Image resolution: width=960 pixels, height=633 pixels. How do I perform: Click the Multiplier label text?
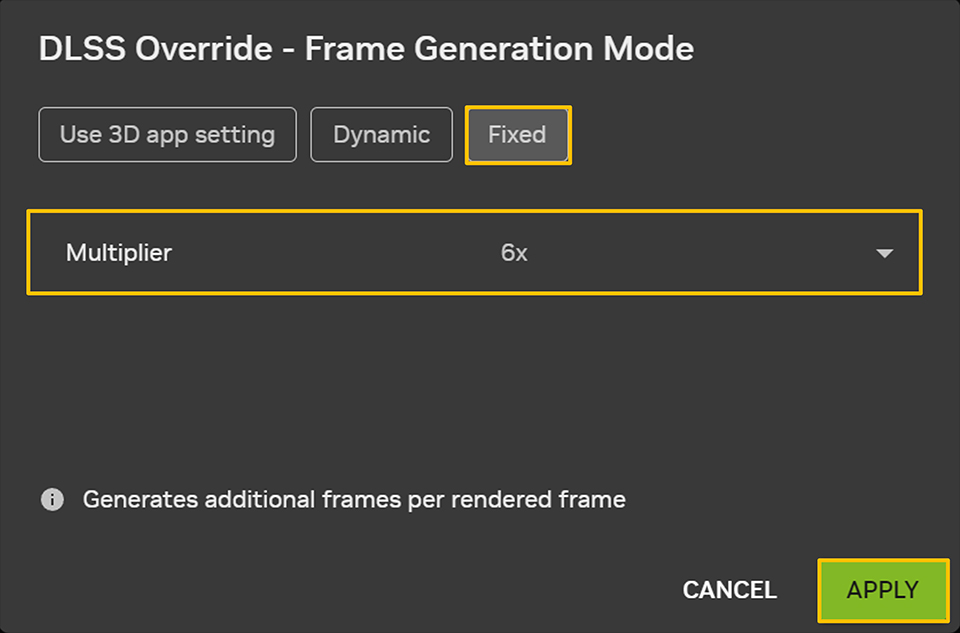coord(119,253)
